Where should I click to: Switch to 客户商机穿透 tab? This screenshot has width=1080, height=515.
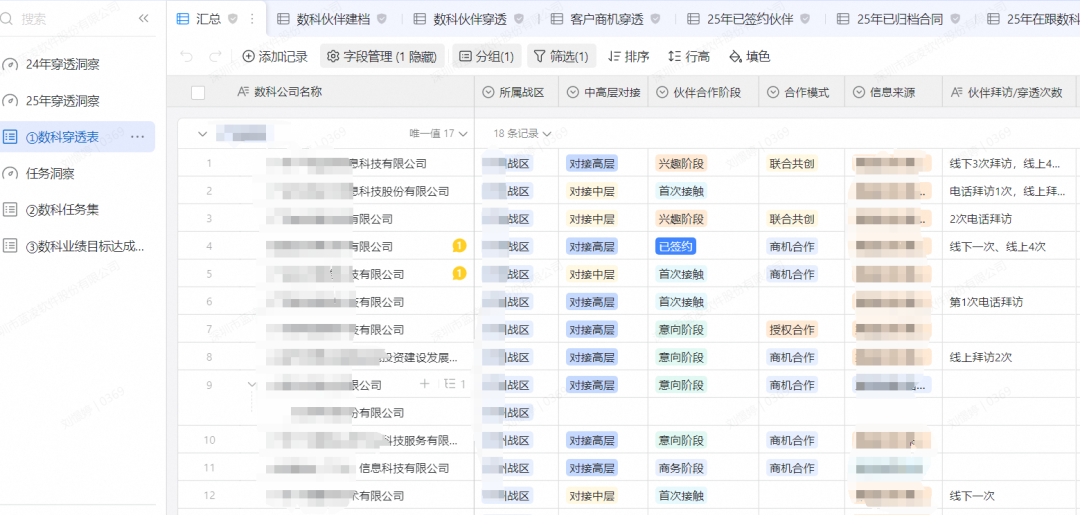click(x=597, y=18)
